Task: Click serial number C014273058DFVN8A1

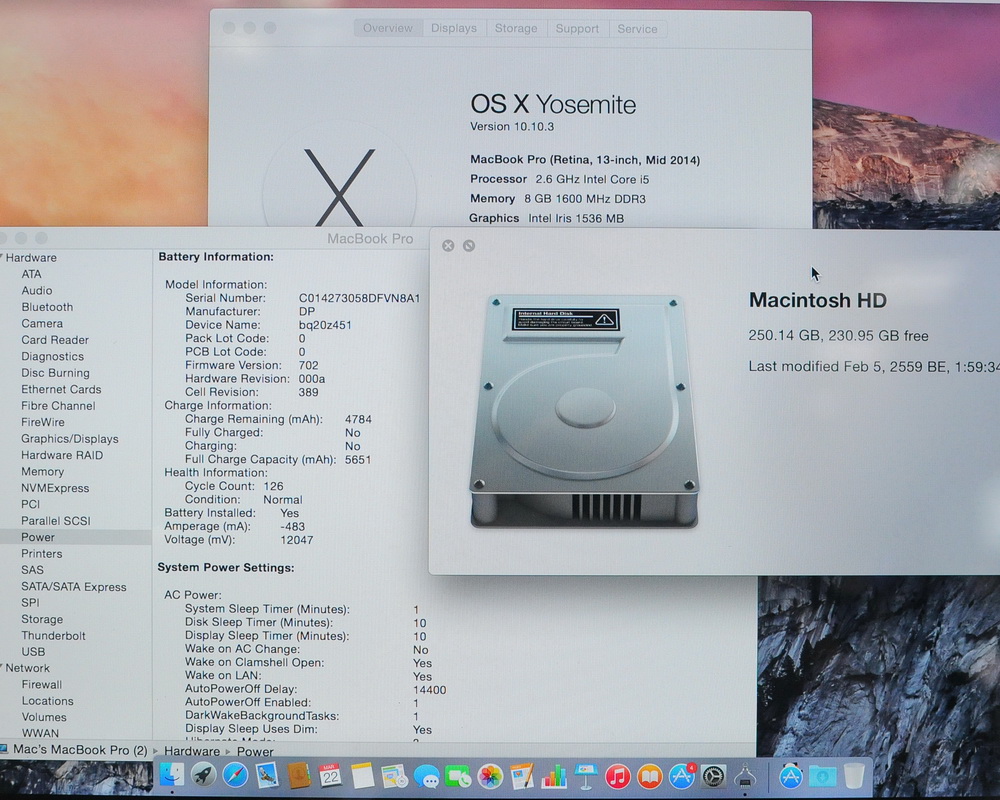Action: [359, 298]
